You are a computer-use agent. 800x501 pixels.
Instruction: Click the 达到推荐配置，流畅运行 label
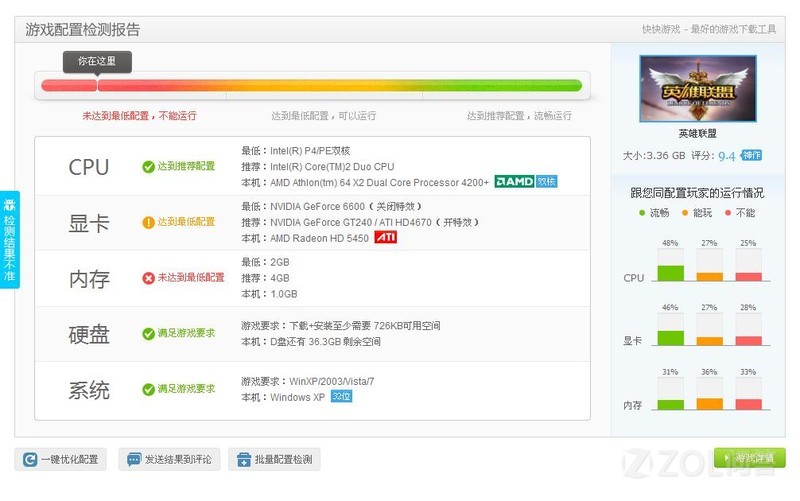coord(519,116)
